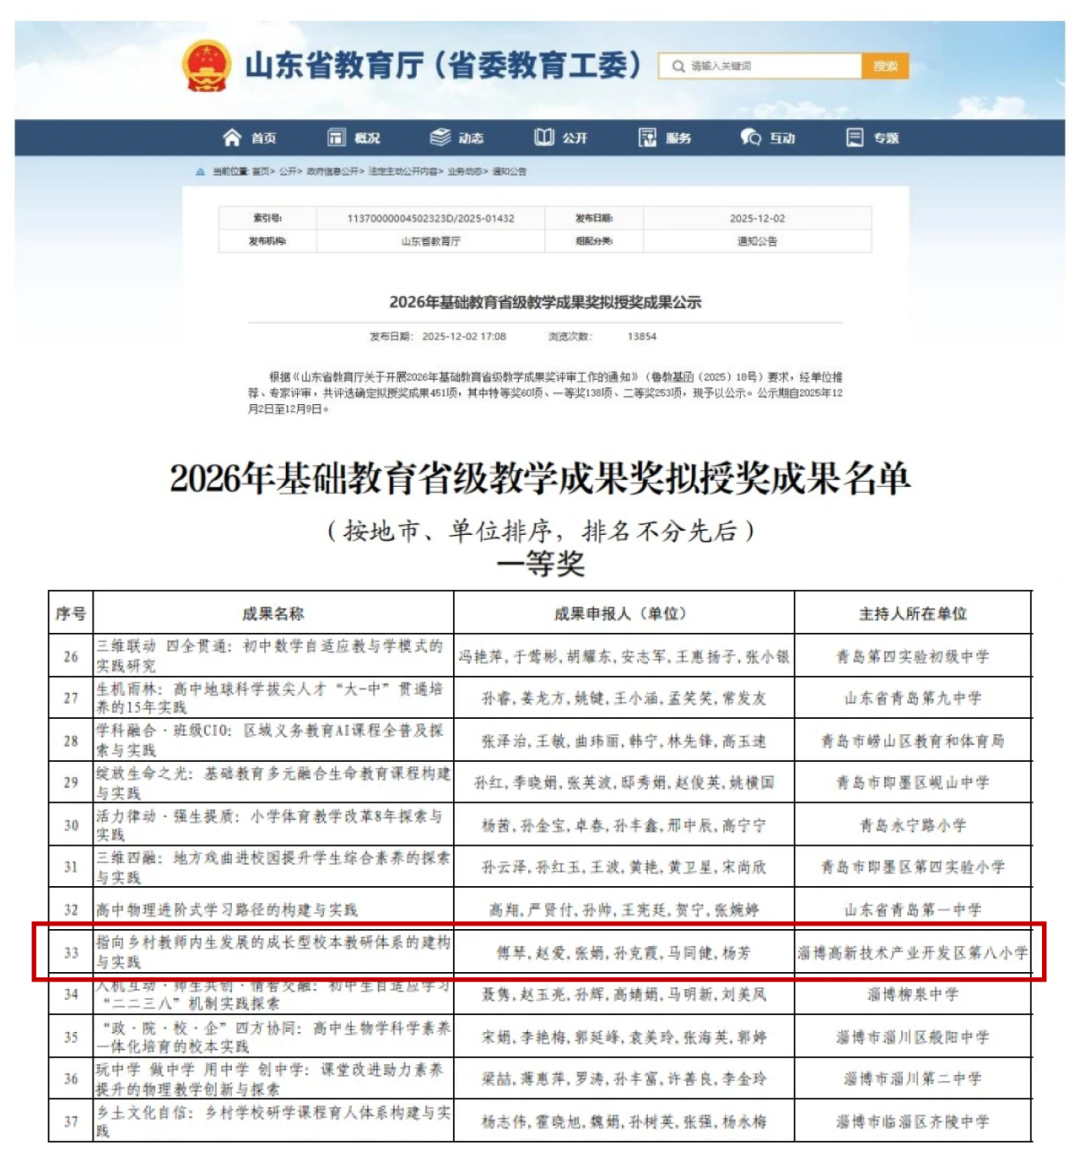This screenshot has height=1167, width=1080.
Task: Click the breadcrumb location marker icon
Action: coord(201,172)
